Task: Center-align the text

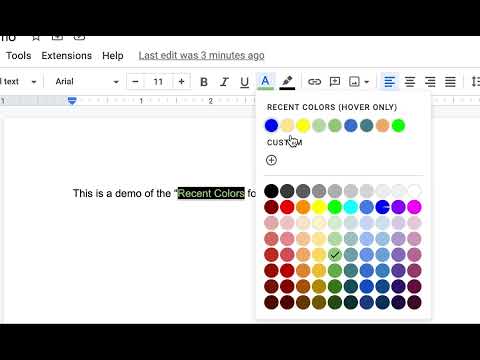Action: point(410,82)
